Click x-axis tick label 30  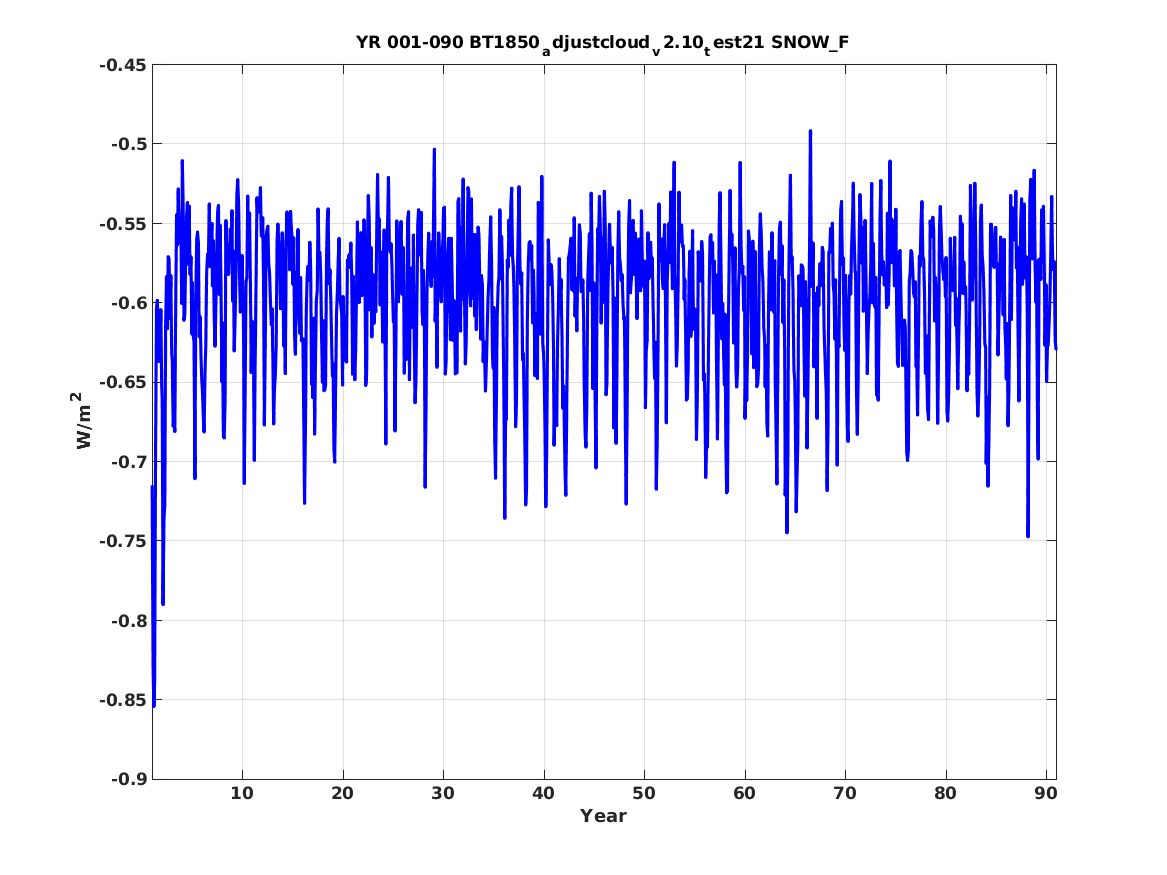click(443, 793)
